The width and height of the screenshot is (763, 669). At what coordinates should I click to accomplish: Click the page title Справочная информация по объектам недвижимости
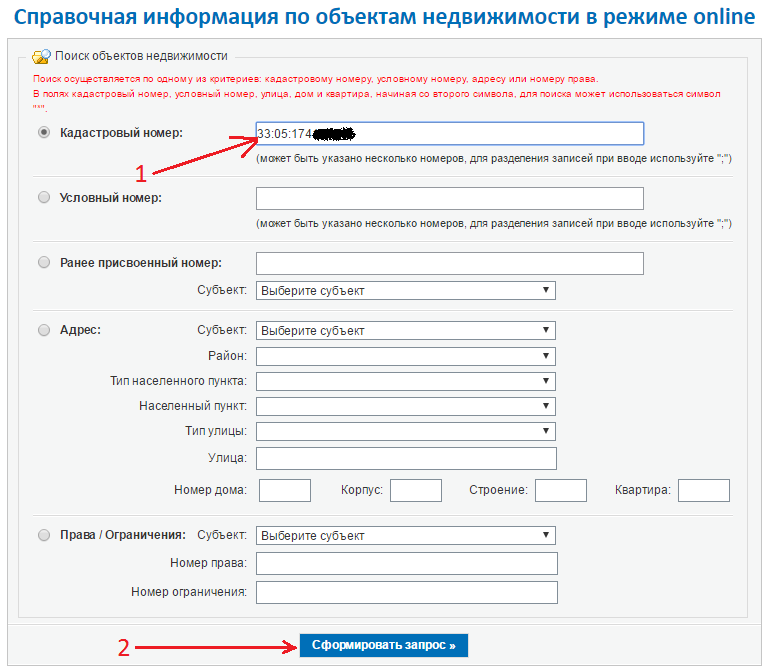(x=384, y=17)
